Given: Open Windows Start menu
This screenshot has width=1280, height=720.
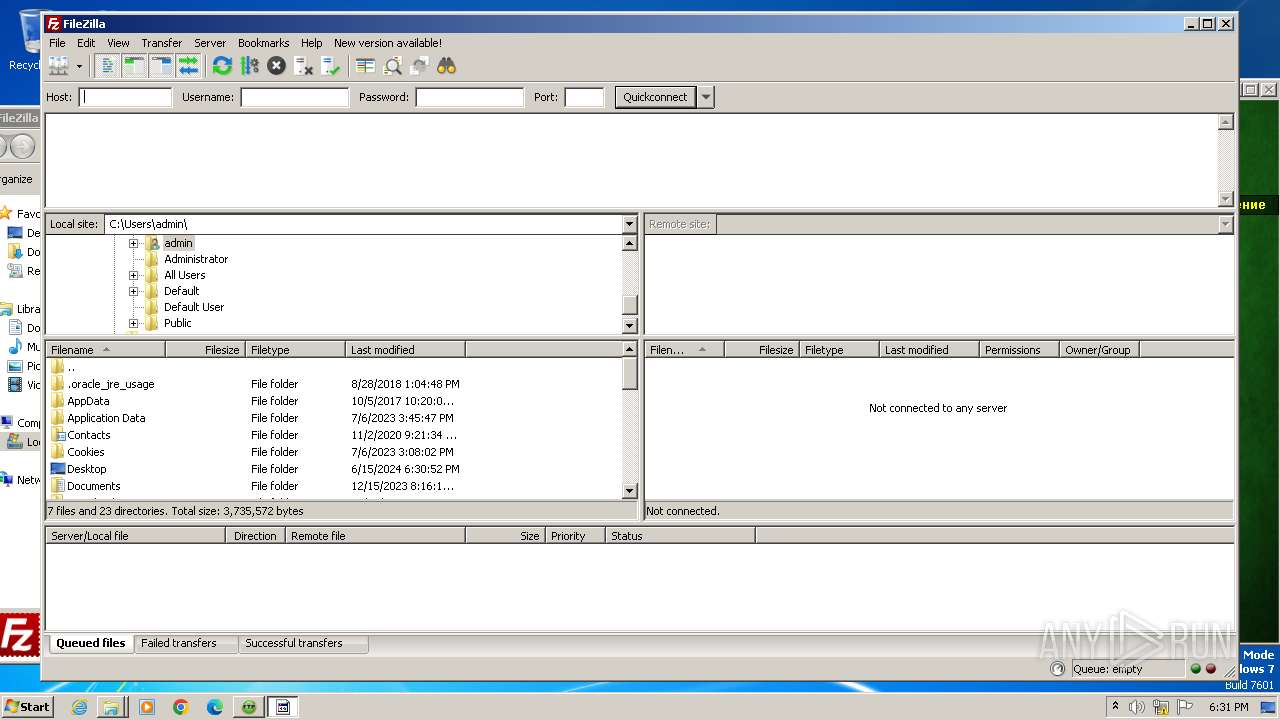Looking at the screenshot, I should coord(27,707).
